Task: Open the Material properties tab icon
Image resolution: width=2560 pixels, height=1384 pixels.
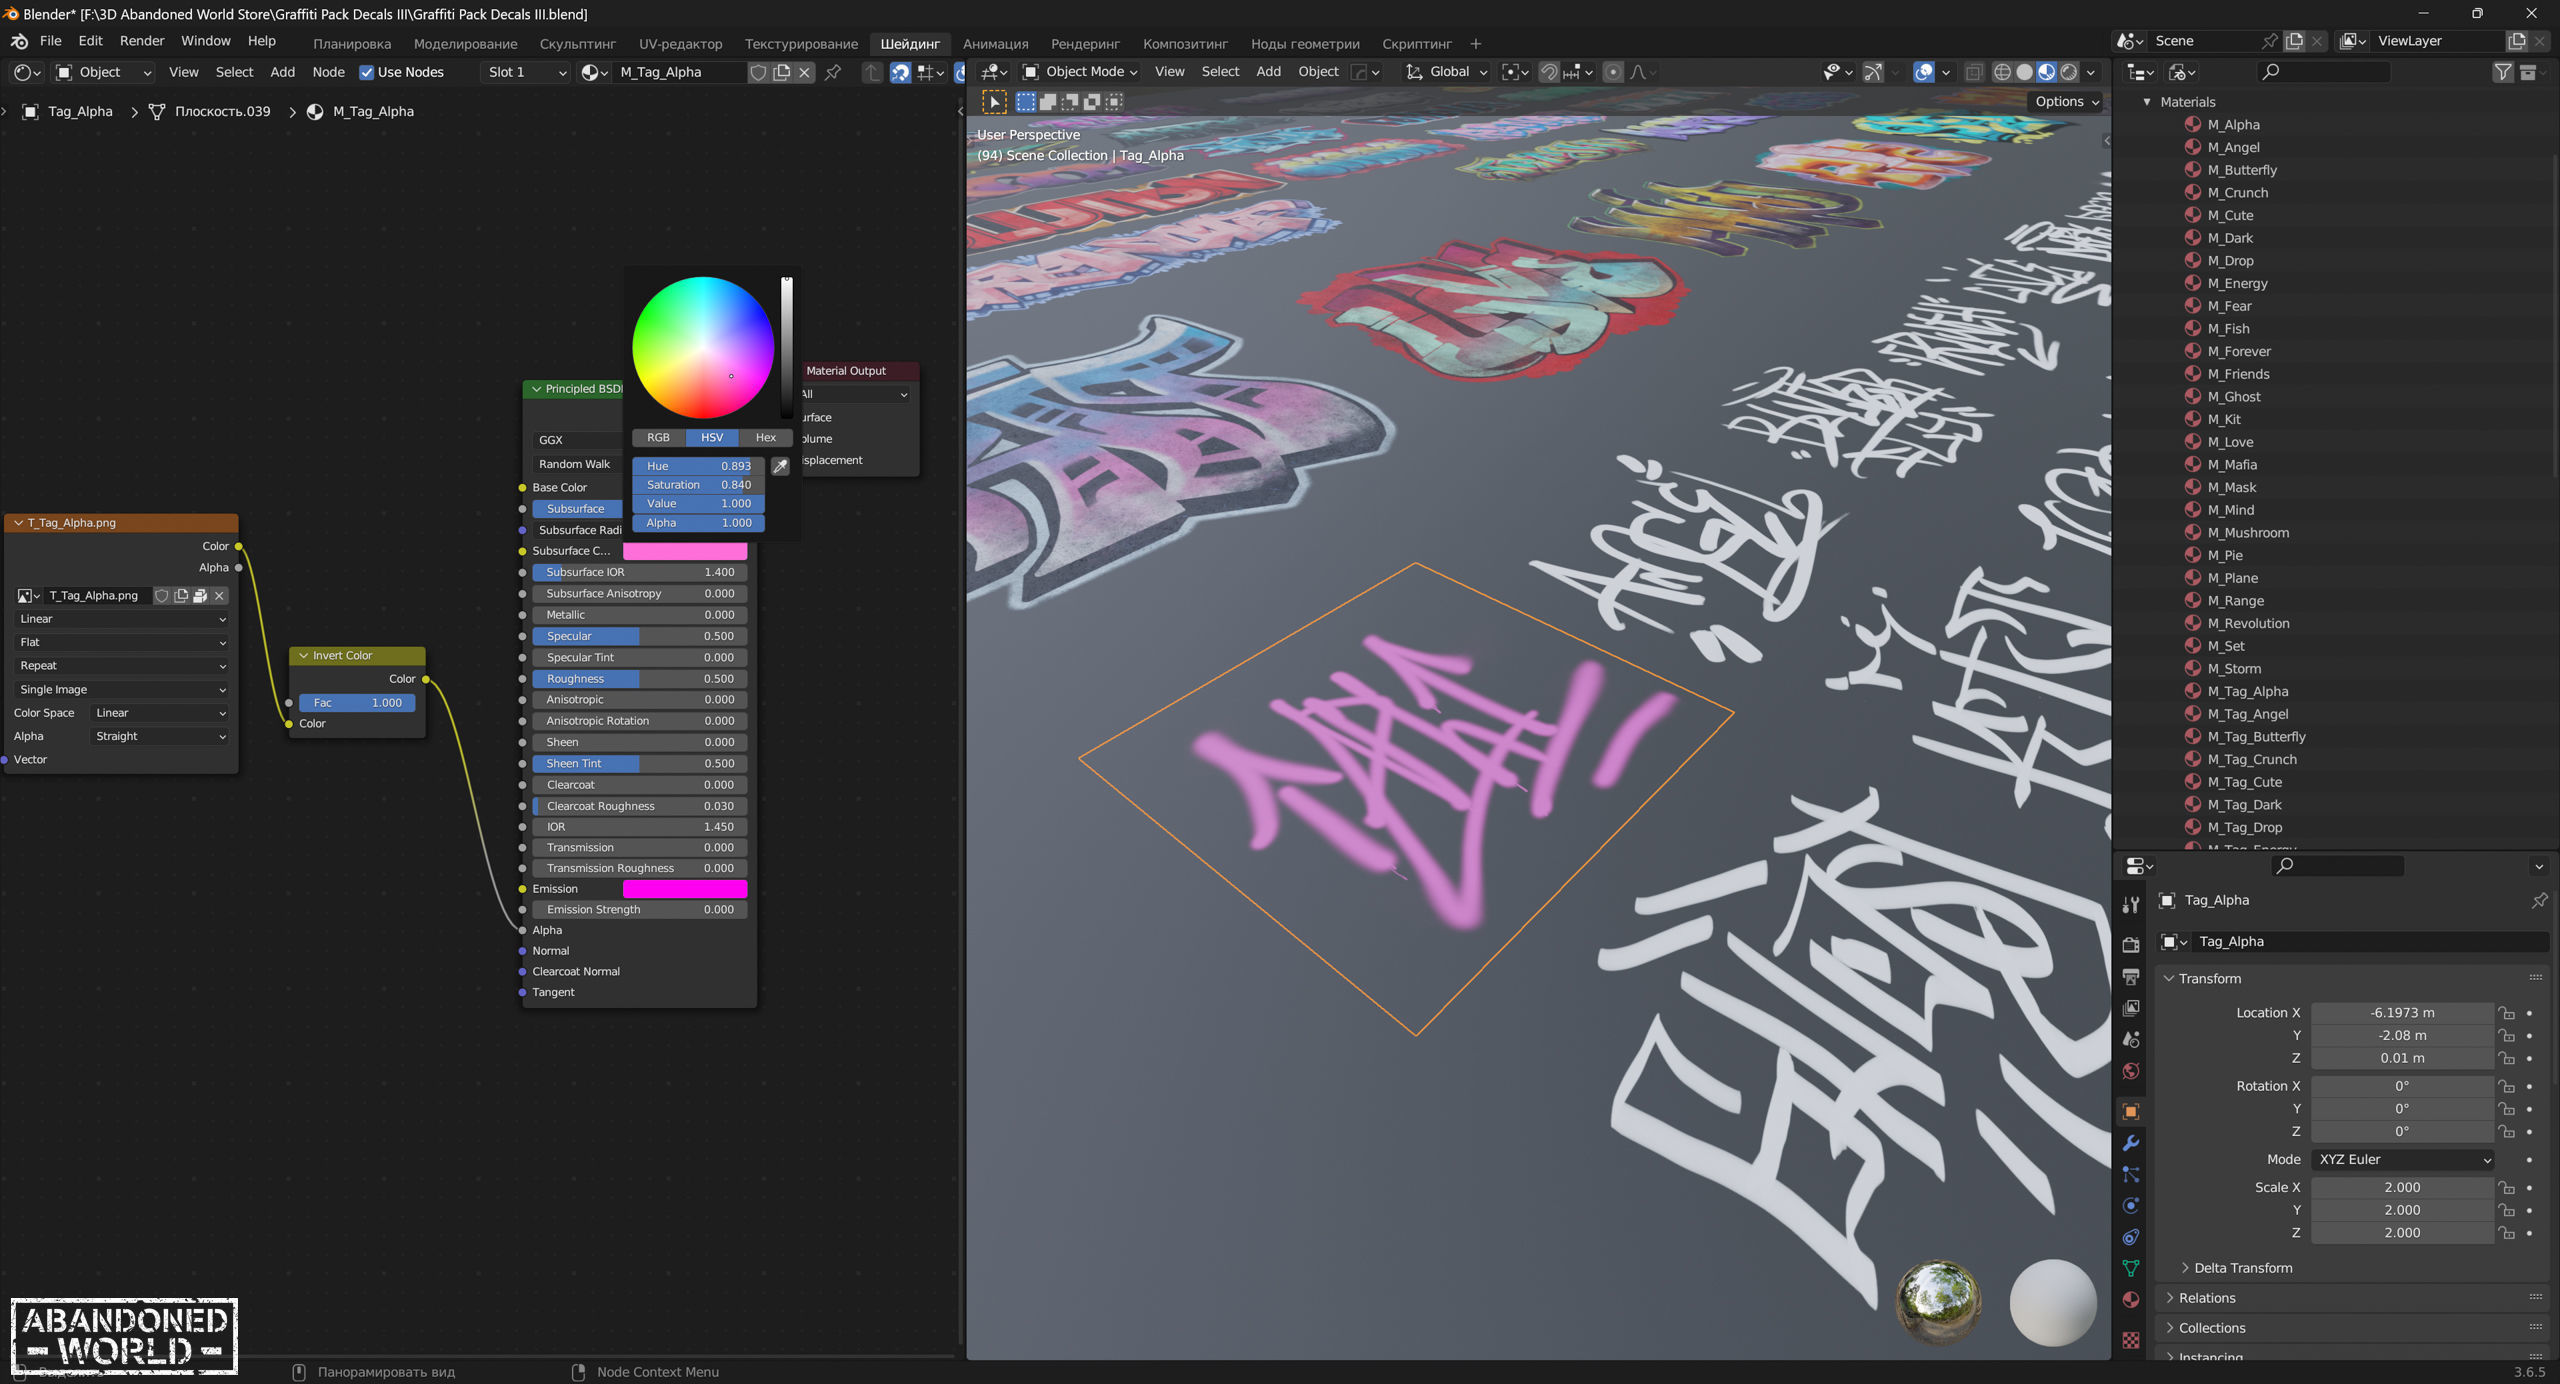Action: click(x=2131, y=1300)
